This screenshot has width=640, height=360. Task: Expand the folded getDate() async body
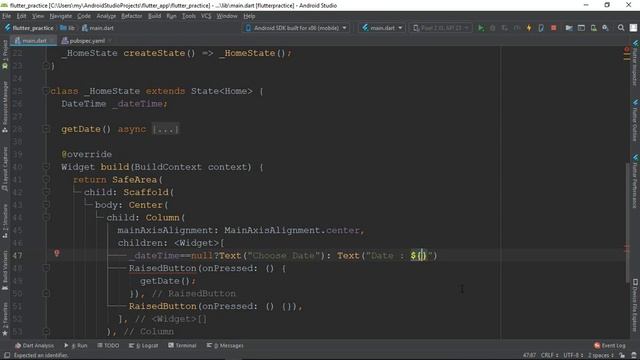coord(165,129)
